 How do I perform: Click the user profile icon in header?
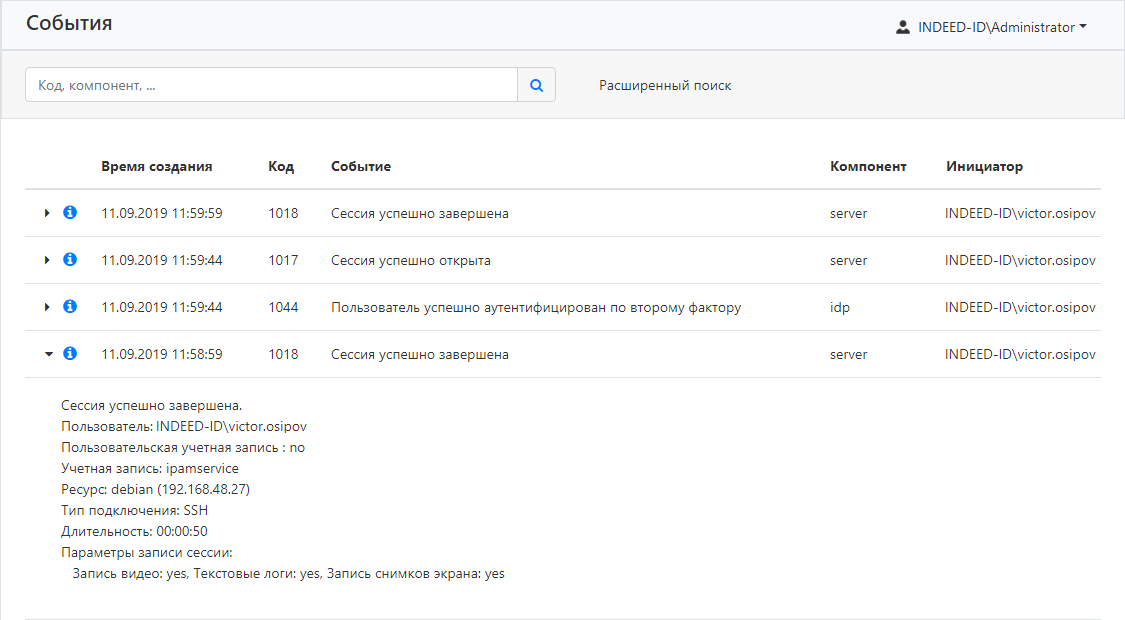point(903,28)
